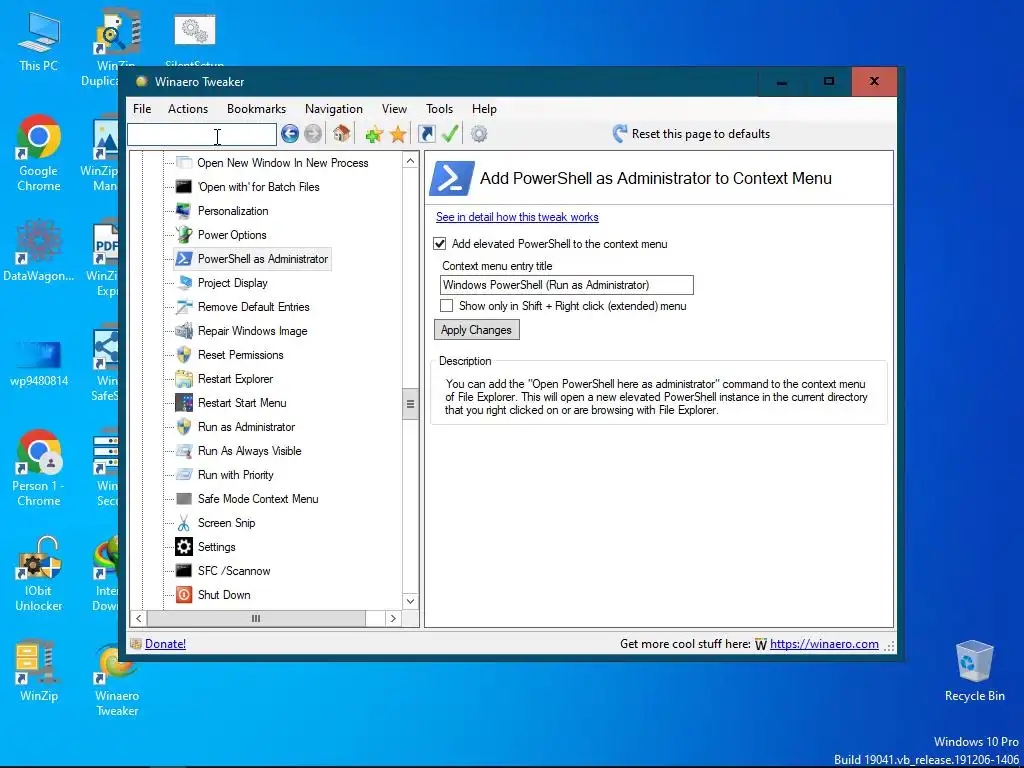Click the Run as Administrator shield icon

coord(184,426)
